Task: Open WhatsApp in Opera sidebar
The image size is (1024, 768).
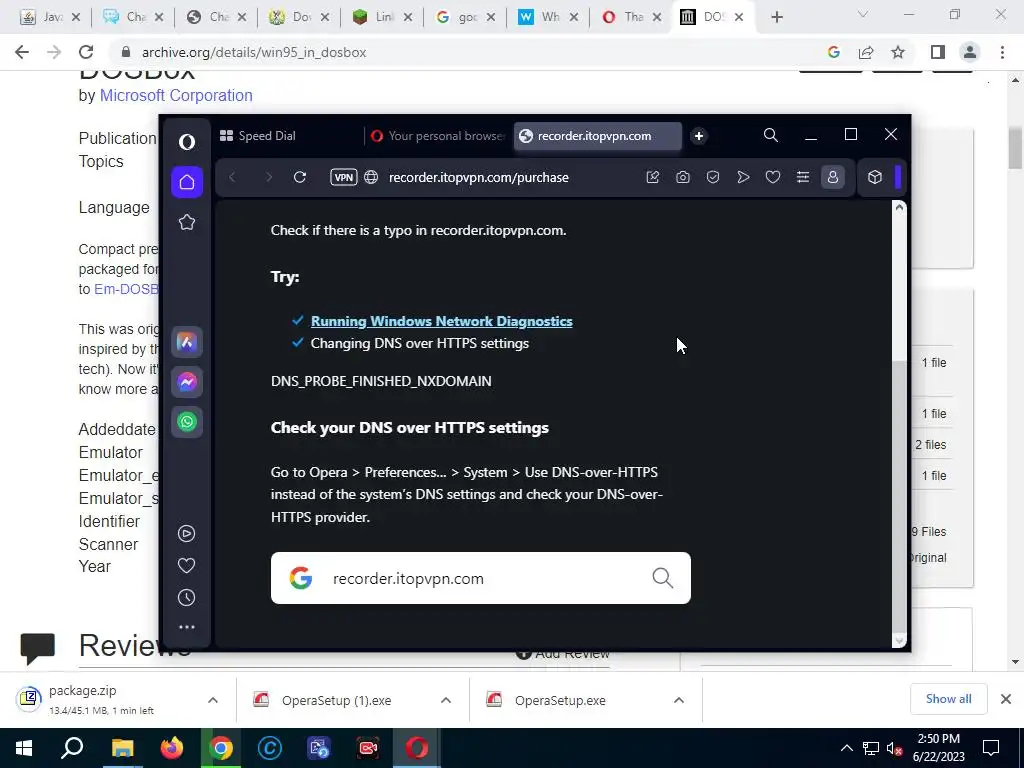Action: 187,422
